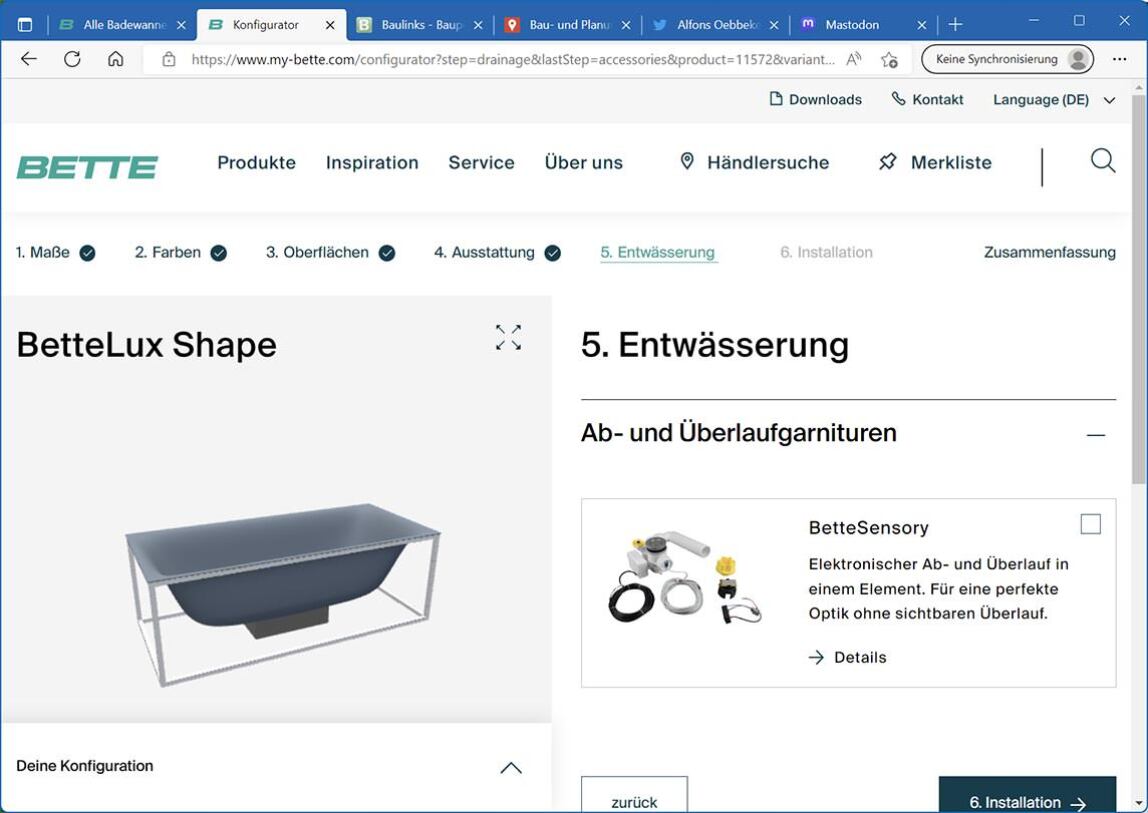Click the zurück button
Image resolution: width=1148 pixels, height=813 pixels.
click(634, 795)
